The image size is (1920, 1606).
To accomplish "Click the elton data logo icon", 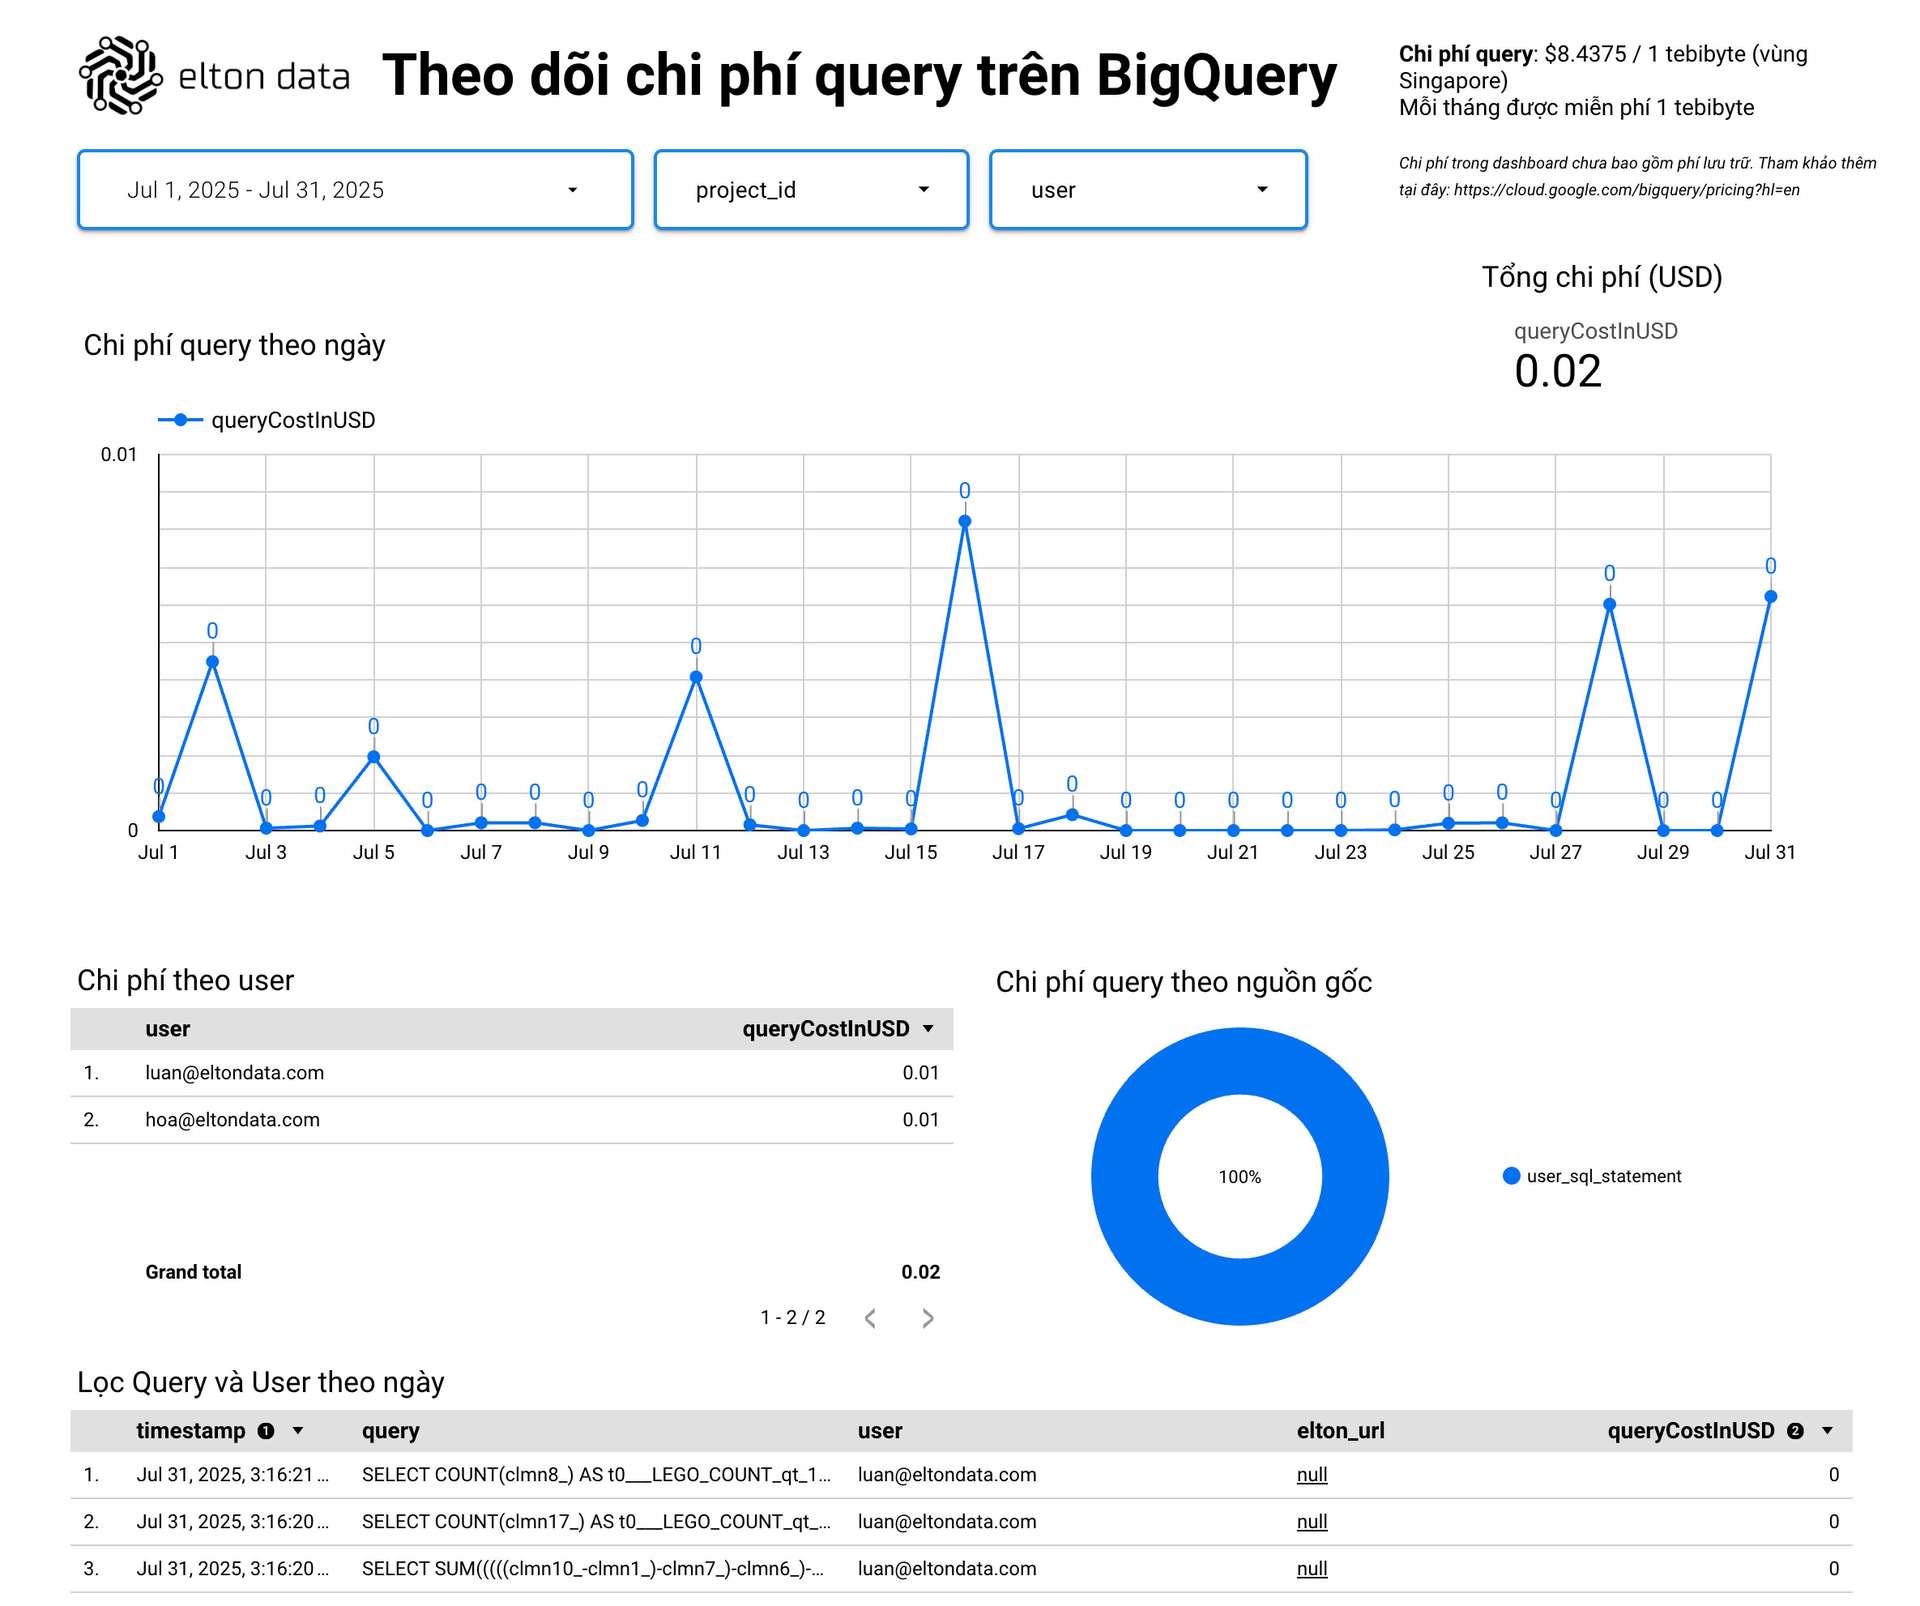I will click(x=120, y=75).
